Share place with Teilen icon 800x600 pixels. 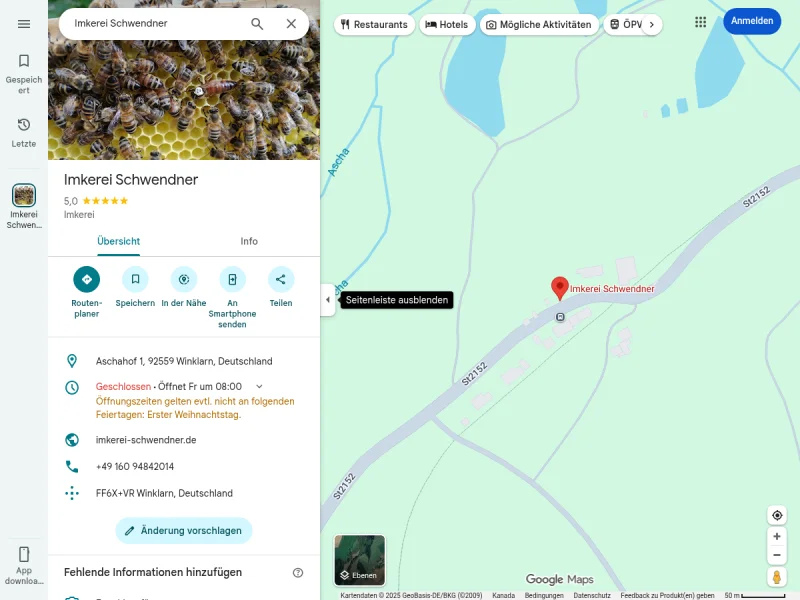point(281,280)
